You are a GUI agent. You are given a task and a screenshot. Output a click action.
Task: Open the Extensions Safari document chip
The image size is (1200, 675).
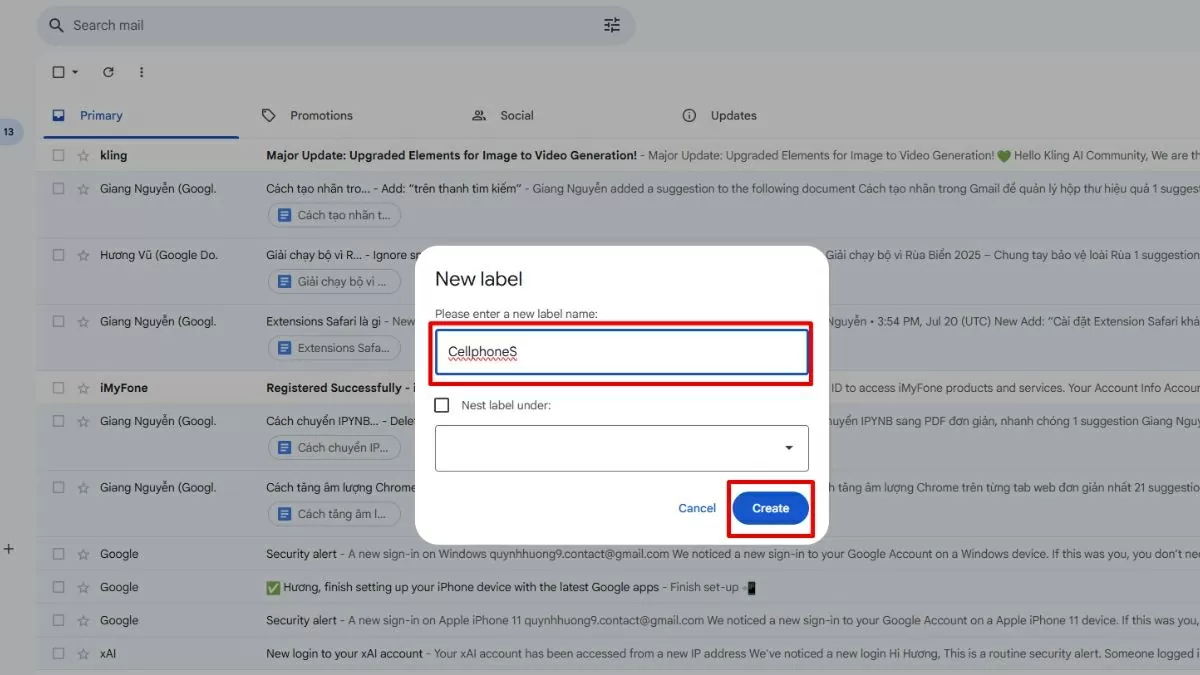click(x=334, y=348)
